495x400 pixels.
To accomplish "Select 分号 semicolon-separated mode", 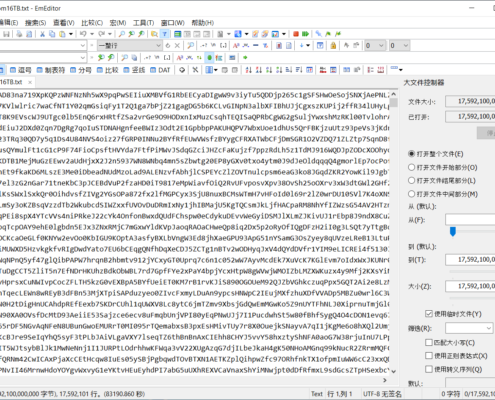I will click(x=81, y=70).
